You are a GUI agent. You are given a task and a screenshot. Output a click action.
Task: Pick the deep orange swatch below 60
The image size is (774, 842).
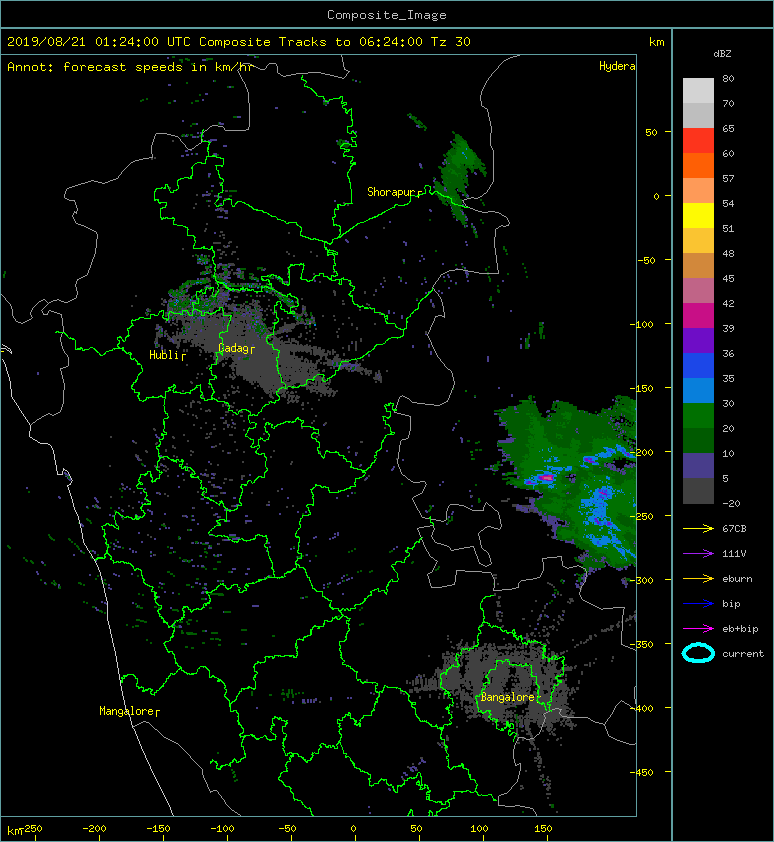coord(698,166)
